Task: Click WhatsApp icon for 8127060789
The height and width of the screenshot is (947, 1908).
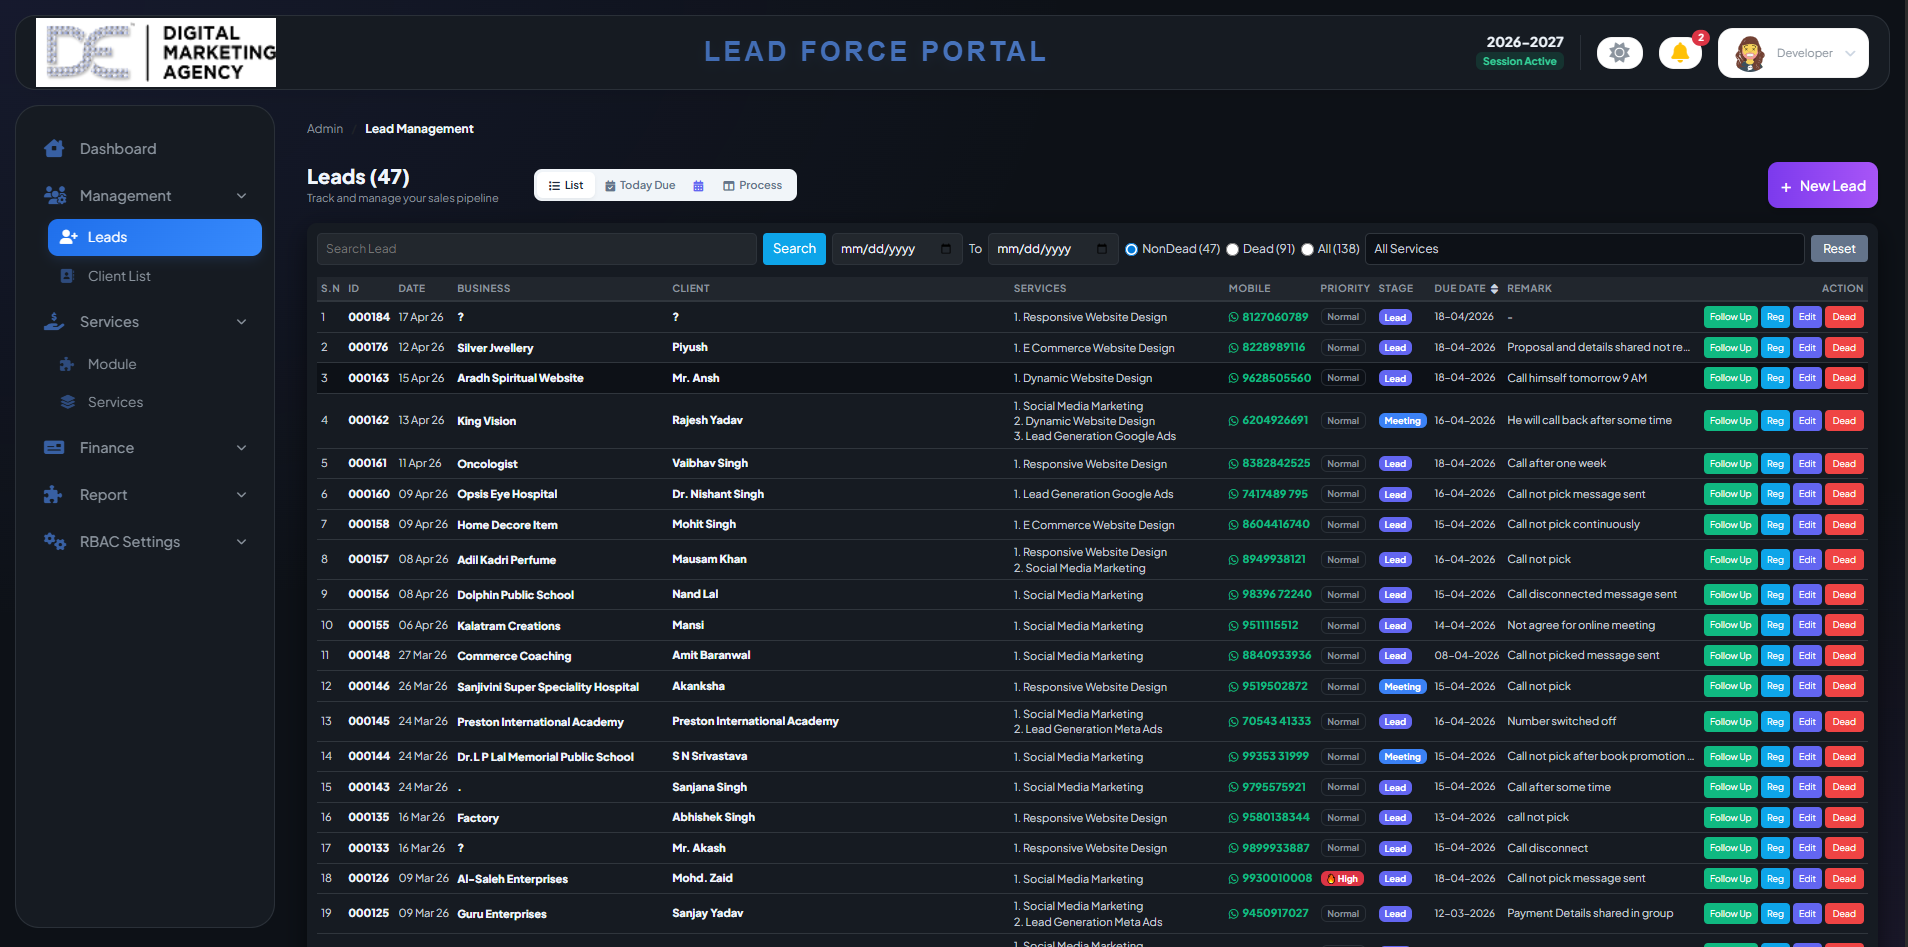Action: (1233, 318)
